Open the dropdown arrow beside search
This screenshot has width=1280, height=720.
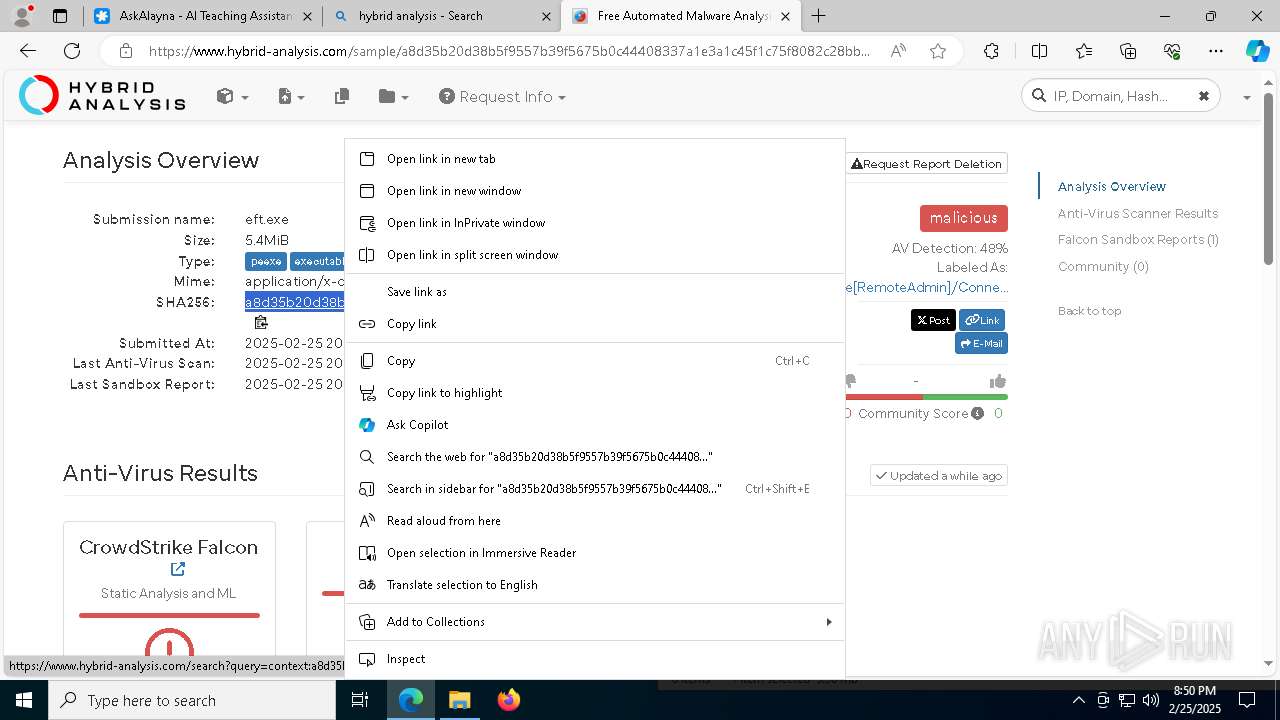1246,97
